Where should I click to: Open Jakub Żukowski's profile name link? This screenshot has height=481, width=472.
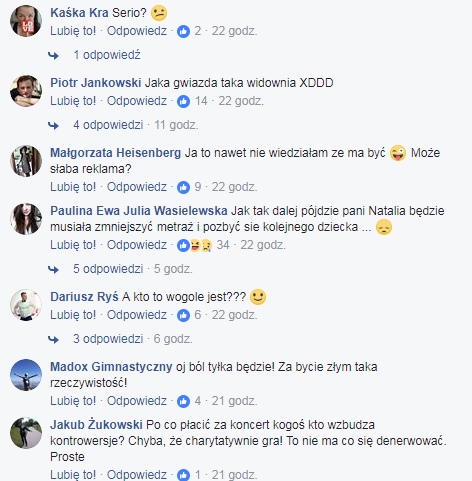coord(96,425)
